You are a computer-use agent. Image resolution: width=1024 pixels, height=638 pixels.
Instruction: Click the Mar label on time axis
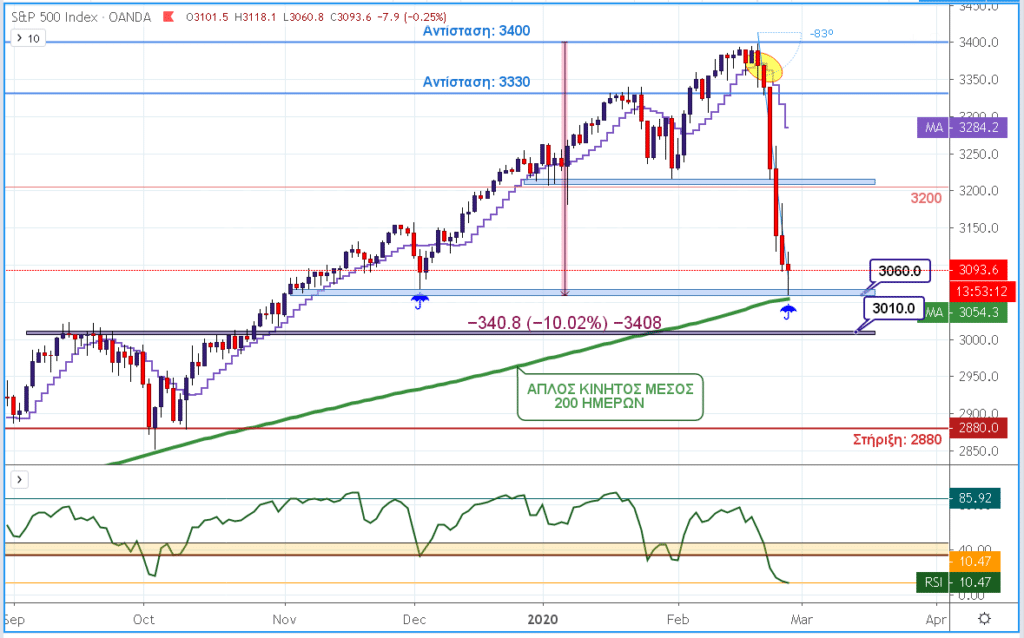[801, 619]
